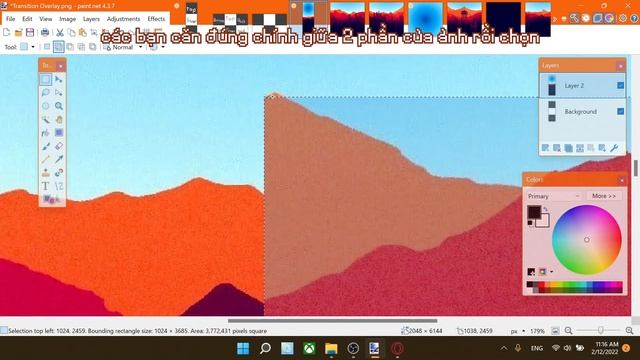Select the Zoom tool in Tools panel
640x360 pixels.
pyautogui.click(x=59, y=106)
